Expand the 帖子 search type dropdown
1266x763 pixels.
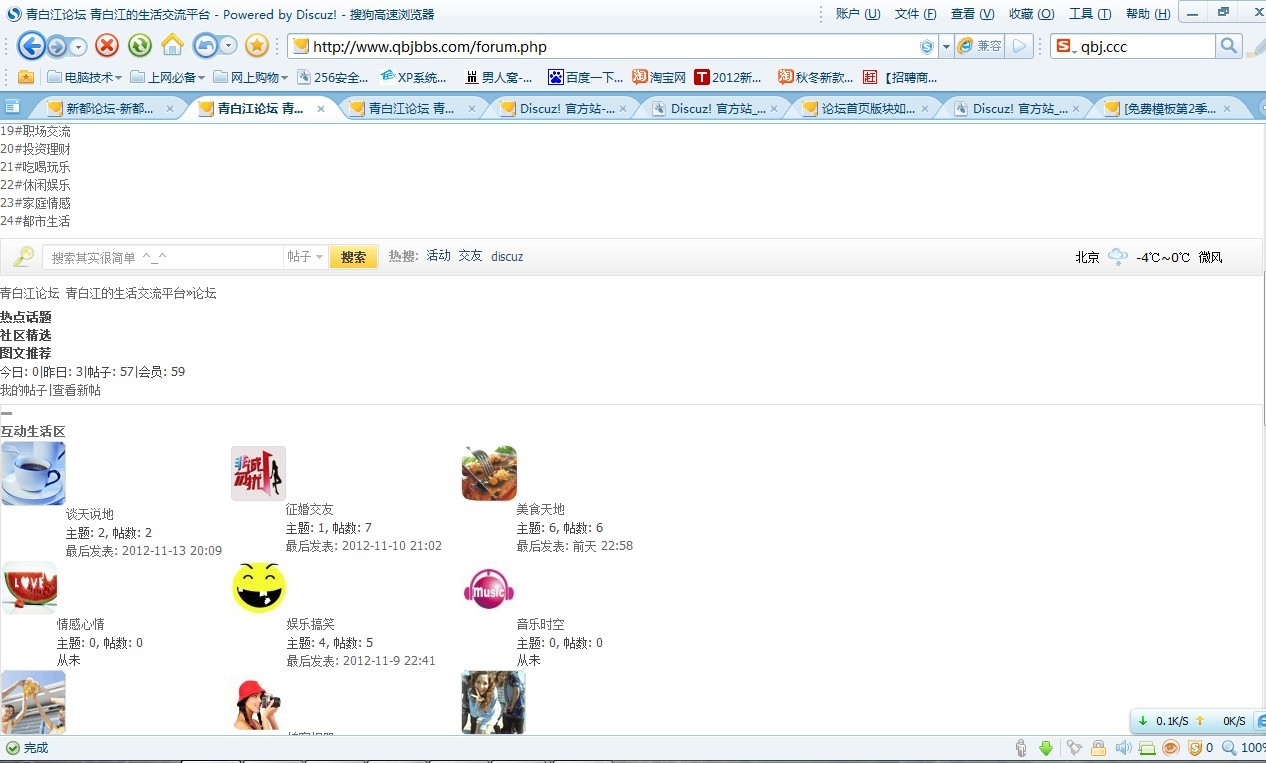(306, 257)
